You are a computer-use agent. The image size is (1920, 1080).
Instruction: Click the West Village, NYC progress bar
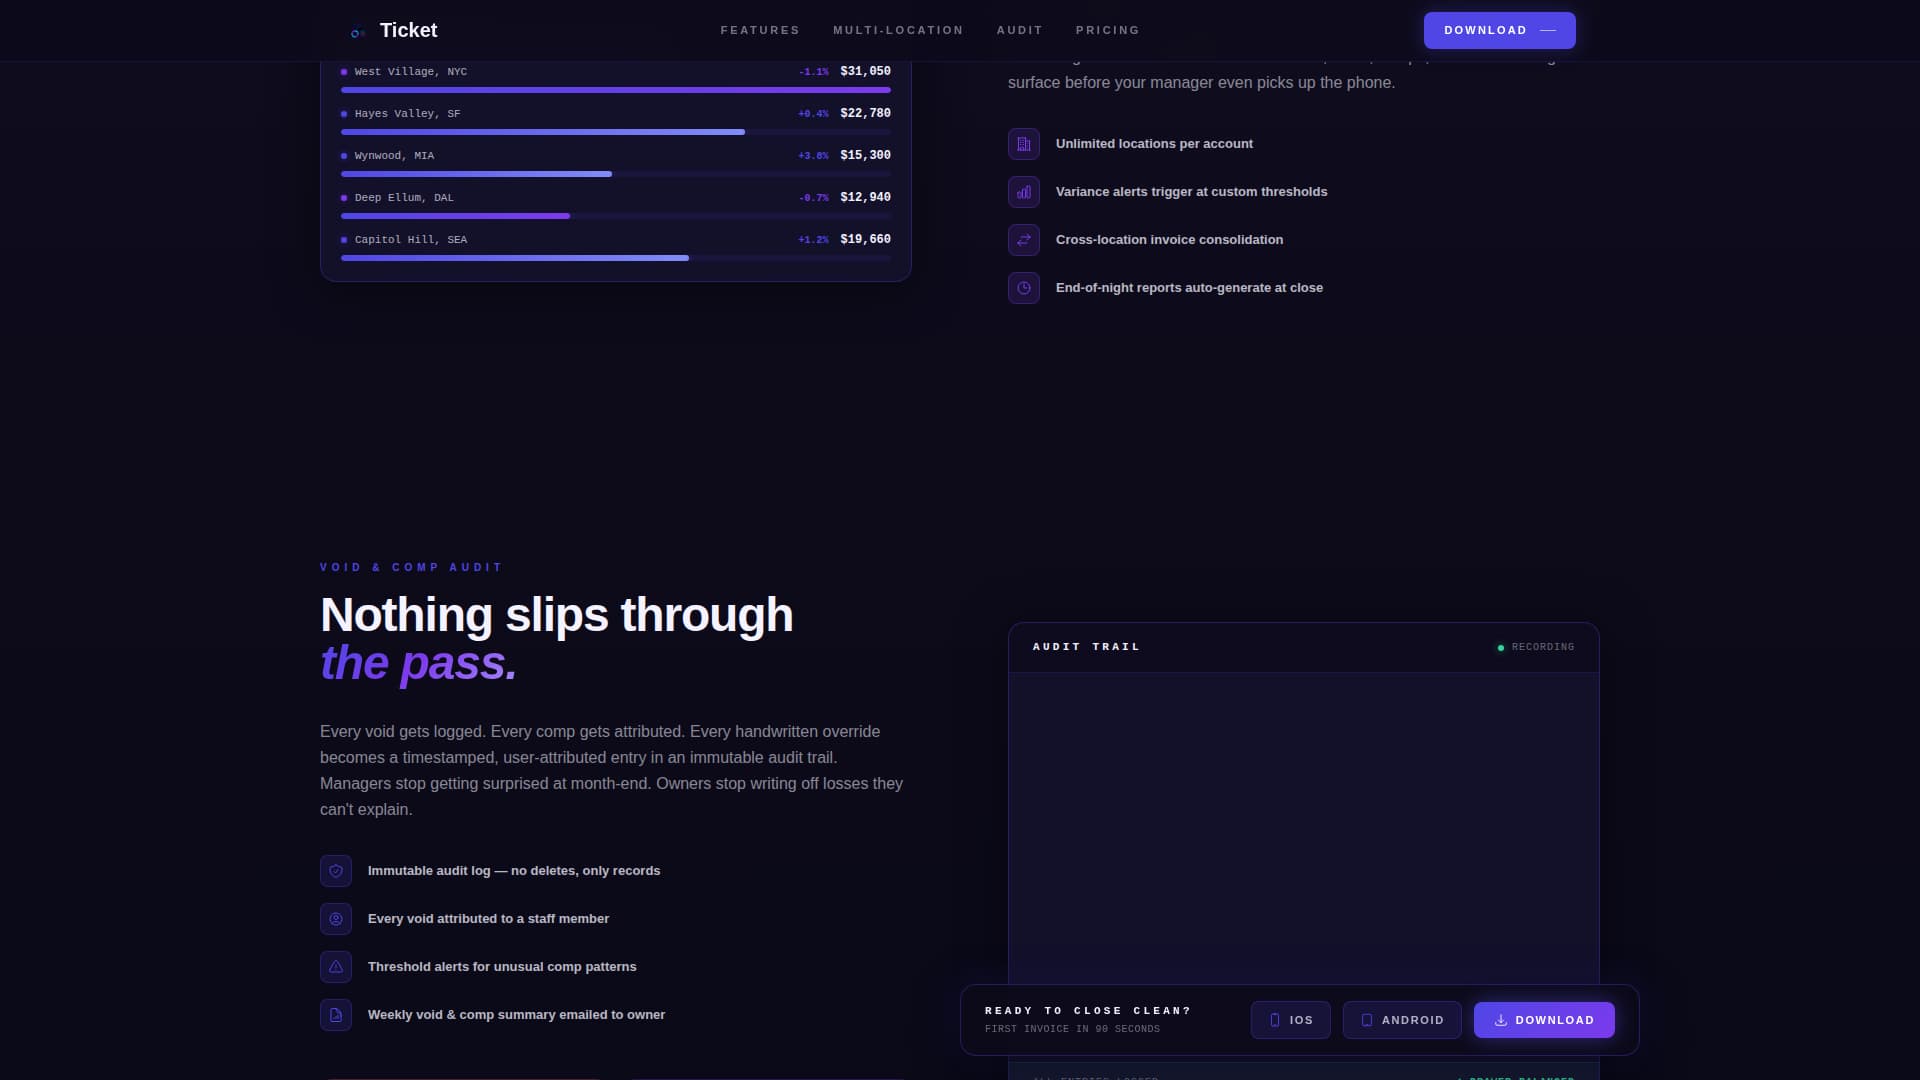pyautogui.click(x=616, y=90)
